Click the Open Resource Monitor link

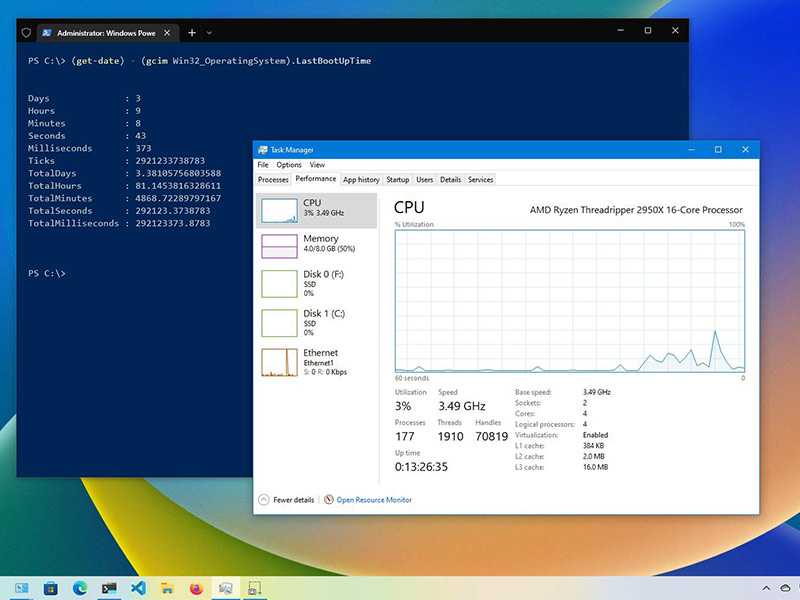[x=374, y=500]
